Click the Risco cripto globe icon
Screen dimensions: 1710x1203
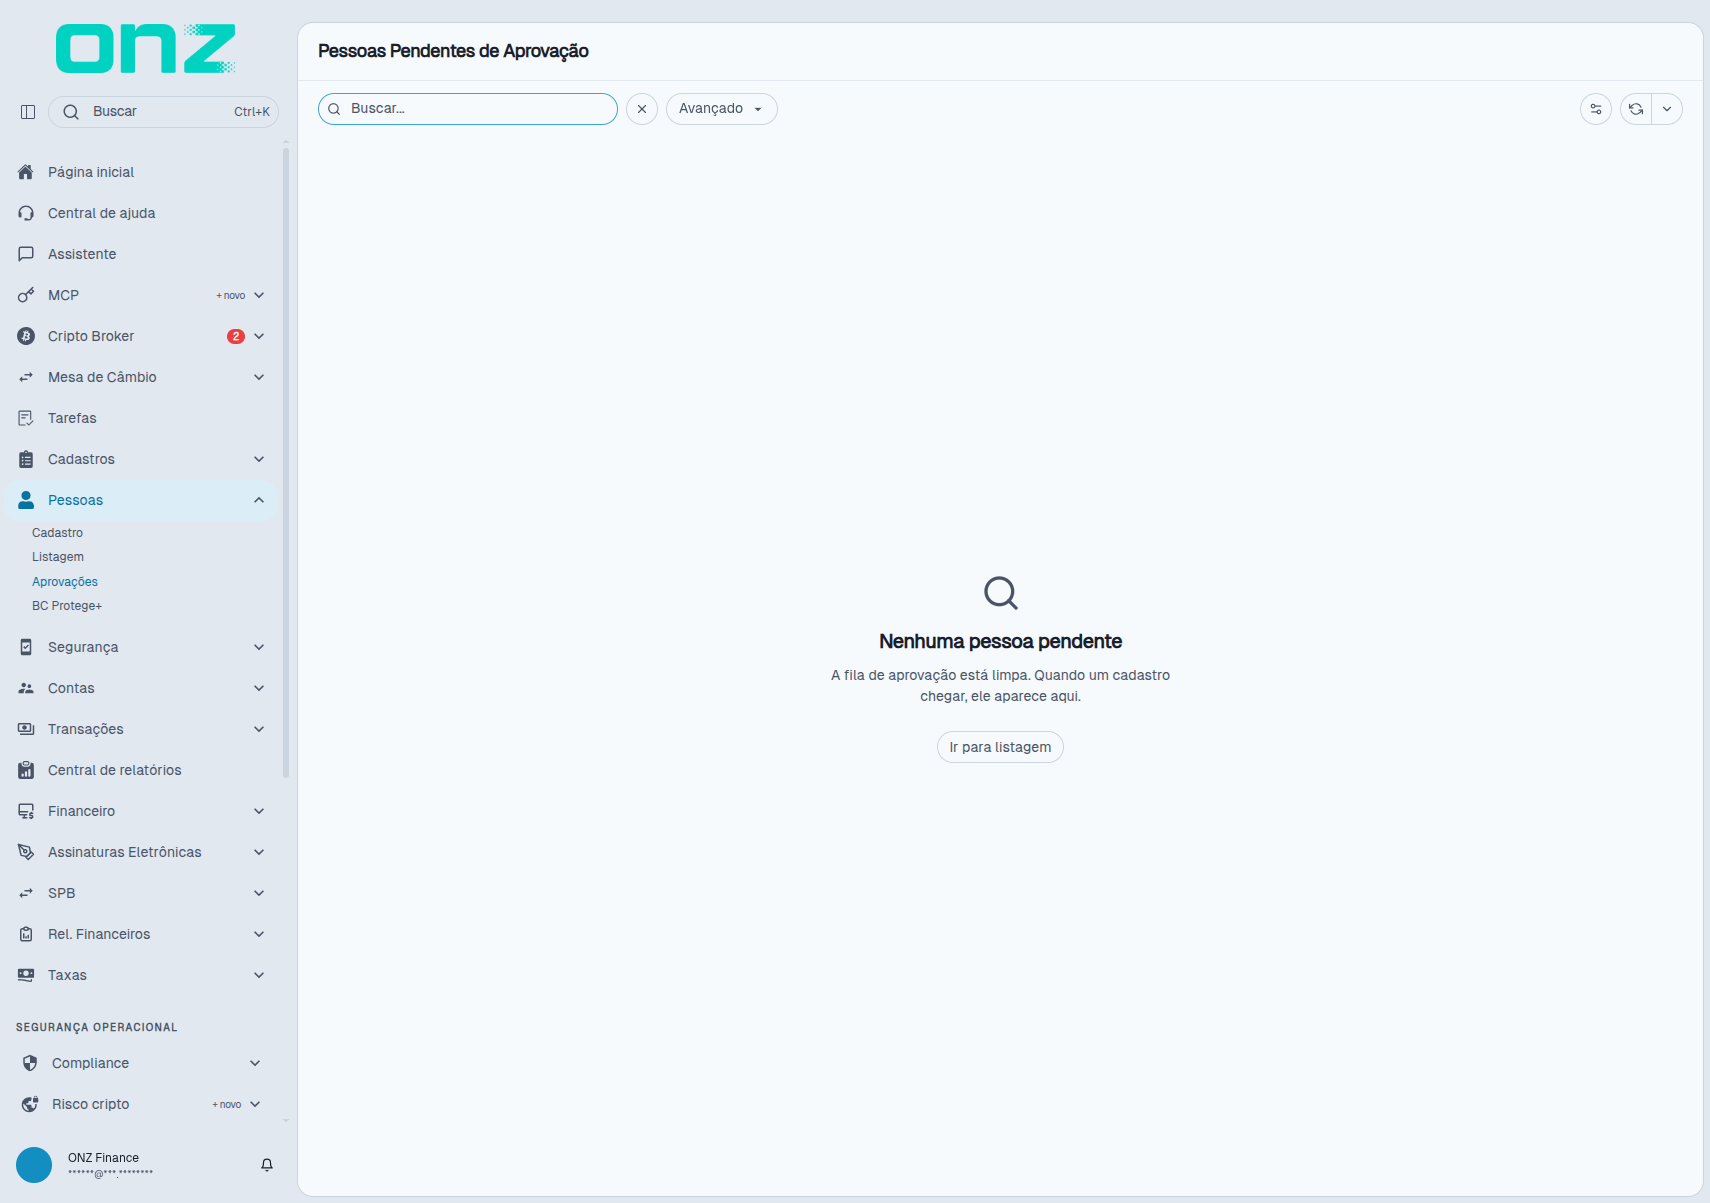(x=30, y=1104)
